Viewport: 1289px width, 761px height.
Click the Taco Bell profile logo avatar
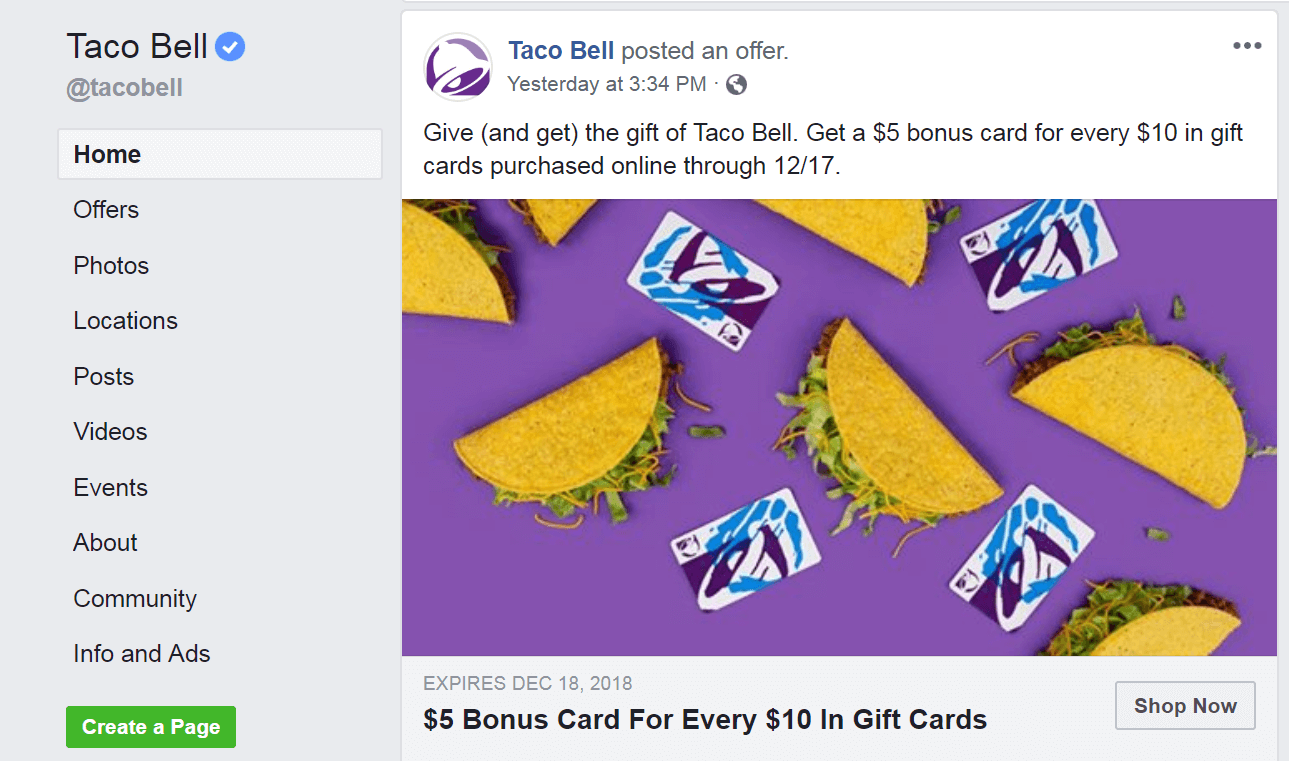(458, 67)
